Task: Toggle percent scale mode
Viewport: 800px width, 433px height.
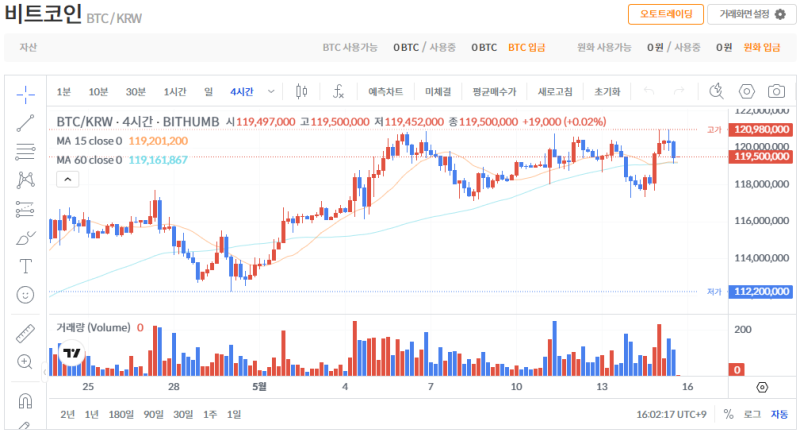Action: tap(729, 414)
